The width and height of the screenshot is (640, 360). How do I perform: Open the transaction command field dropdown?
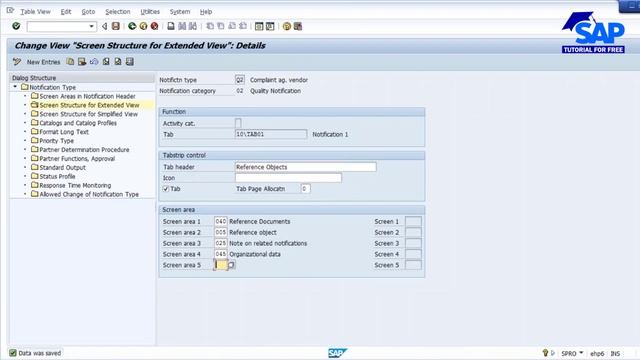tap(91, 27)
